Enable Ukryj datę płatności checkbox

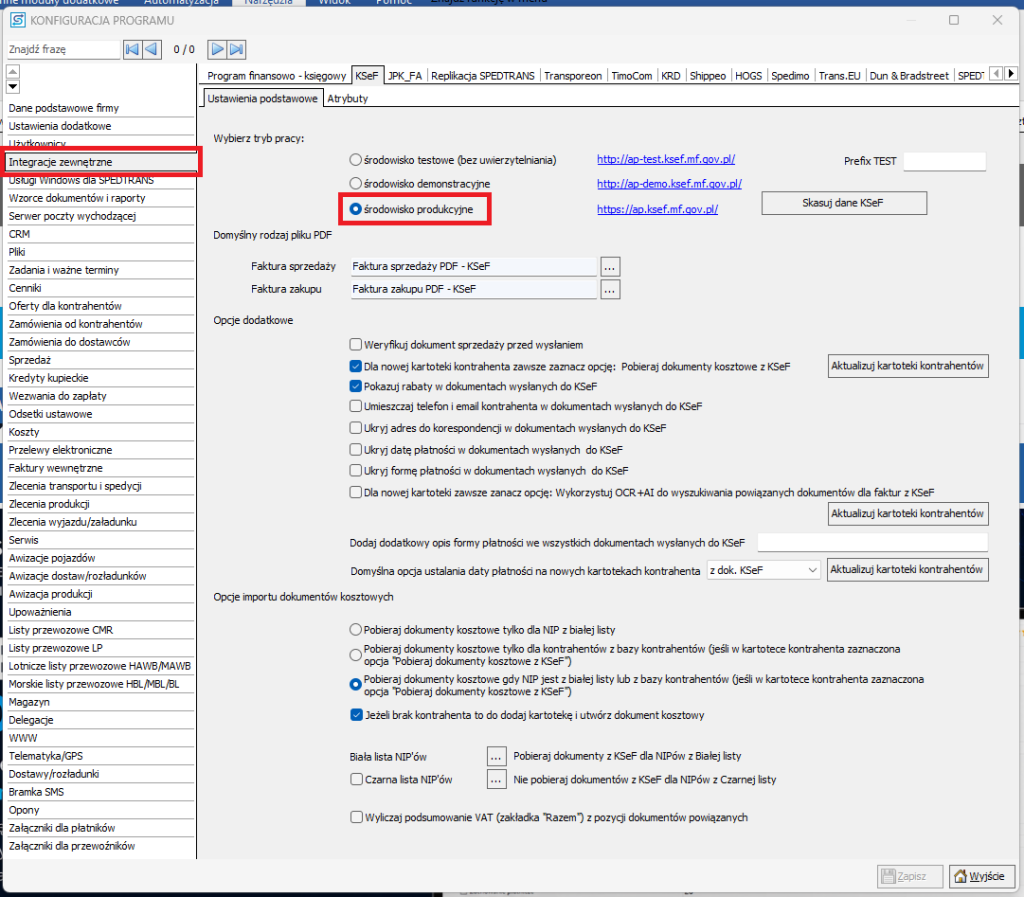(356, 449)
